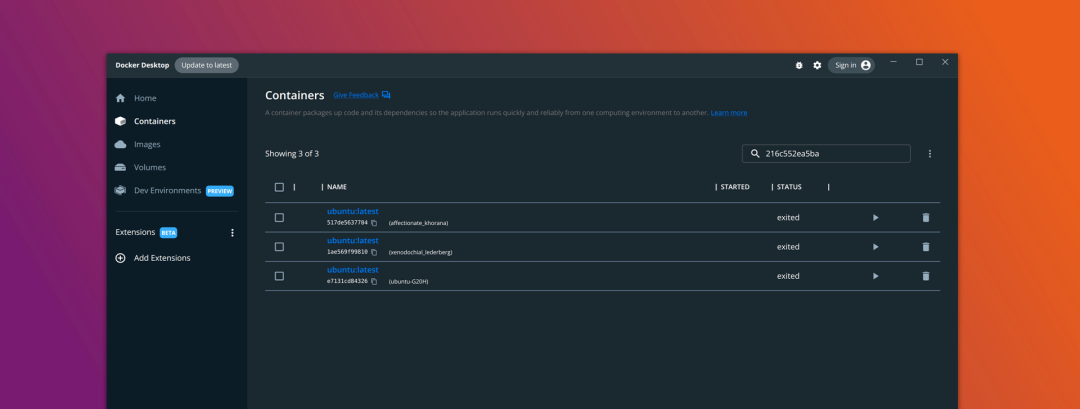This screenshot has height=409, width=1080.
Task: Select the ubuntu-G20H container checkbox
Action: pos(279,276)
